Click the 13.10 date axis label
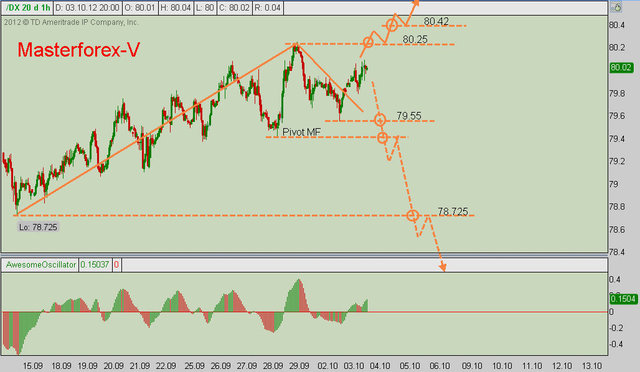Image resolution: width=640 pixels, height=372 pixels. click(592, 366)
